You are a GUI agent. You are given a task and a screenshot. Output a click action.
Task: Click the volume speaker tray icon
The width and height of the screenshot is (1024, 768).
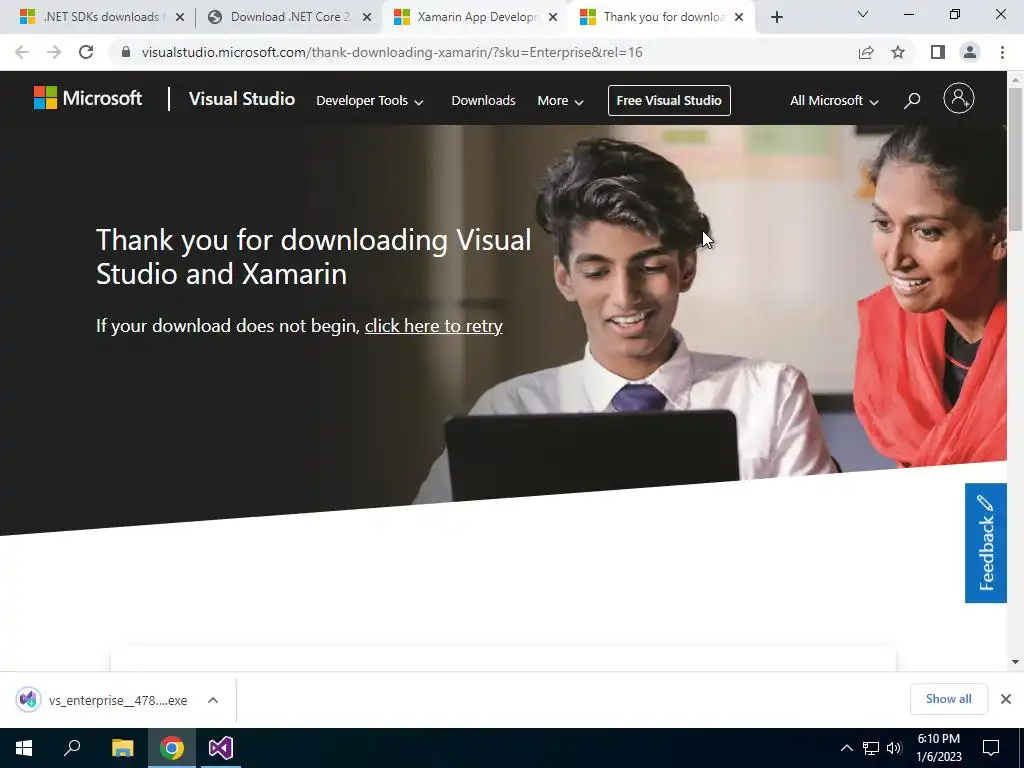point(894,748)
